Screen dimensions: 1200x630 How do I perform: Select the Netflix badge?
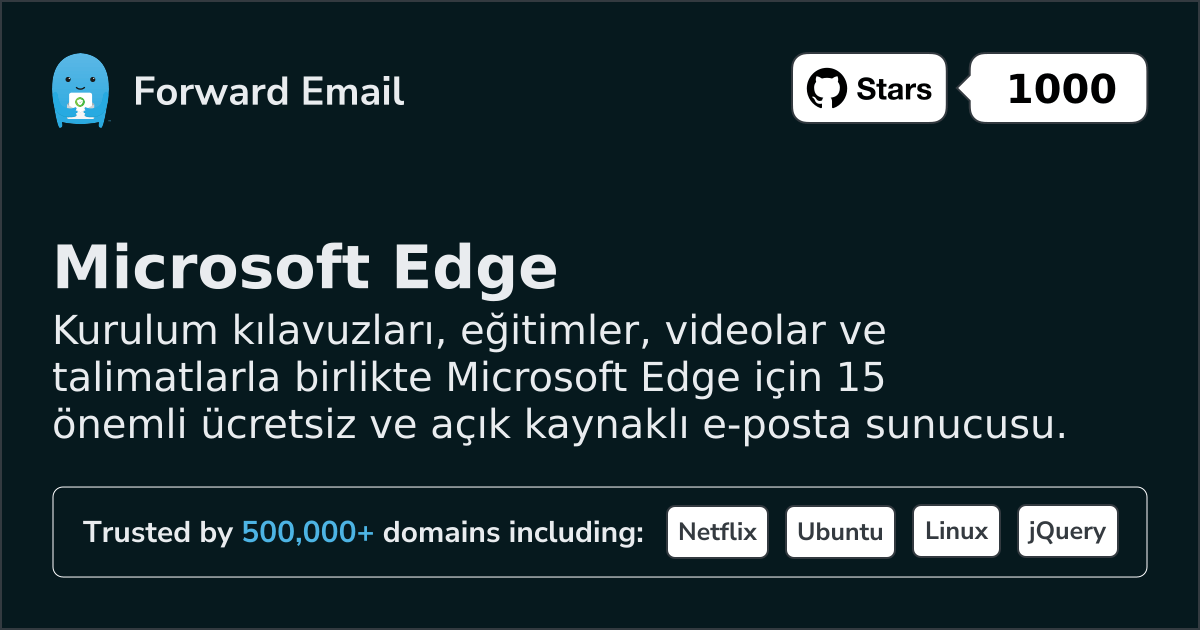pos(717,532)
